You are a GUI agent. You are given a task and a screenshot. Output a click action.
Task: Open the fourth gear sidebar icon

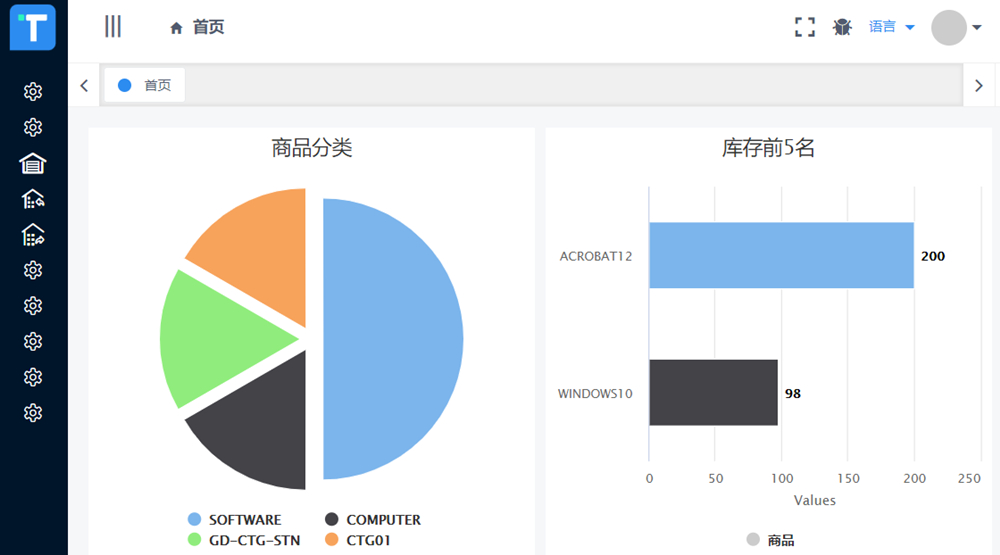point(33,306)
